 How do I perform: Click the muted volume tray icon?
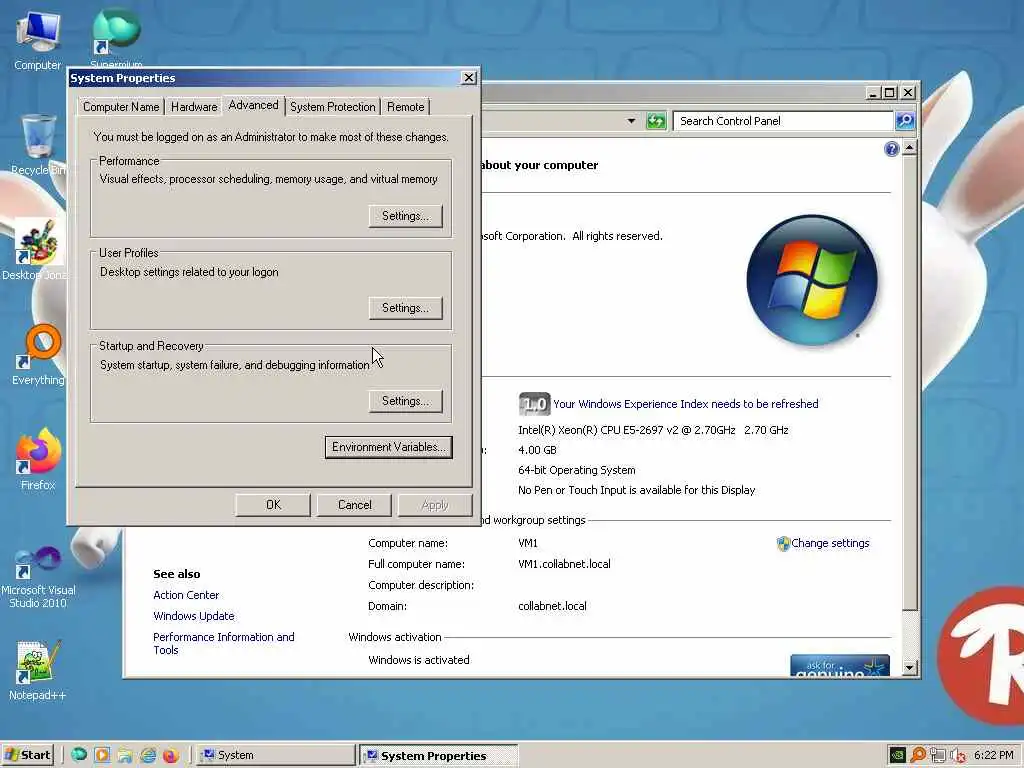pos(958,755)
